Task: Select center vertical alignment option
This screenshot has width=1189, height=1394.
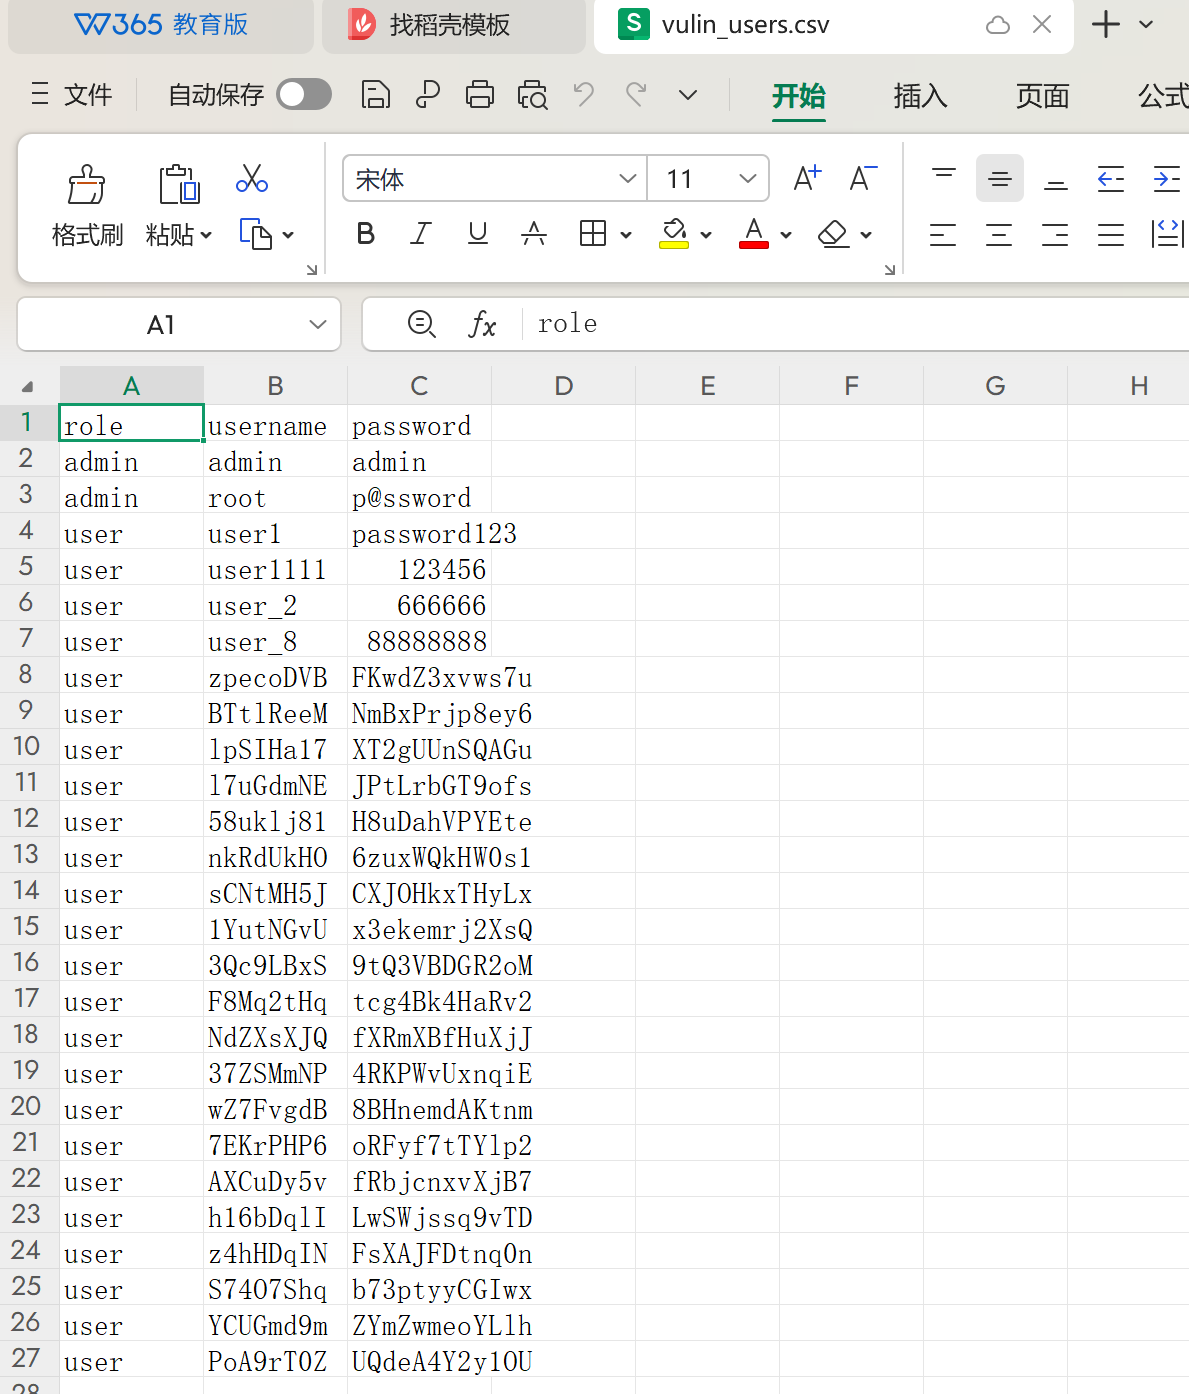Action: coord(1000,178)
